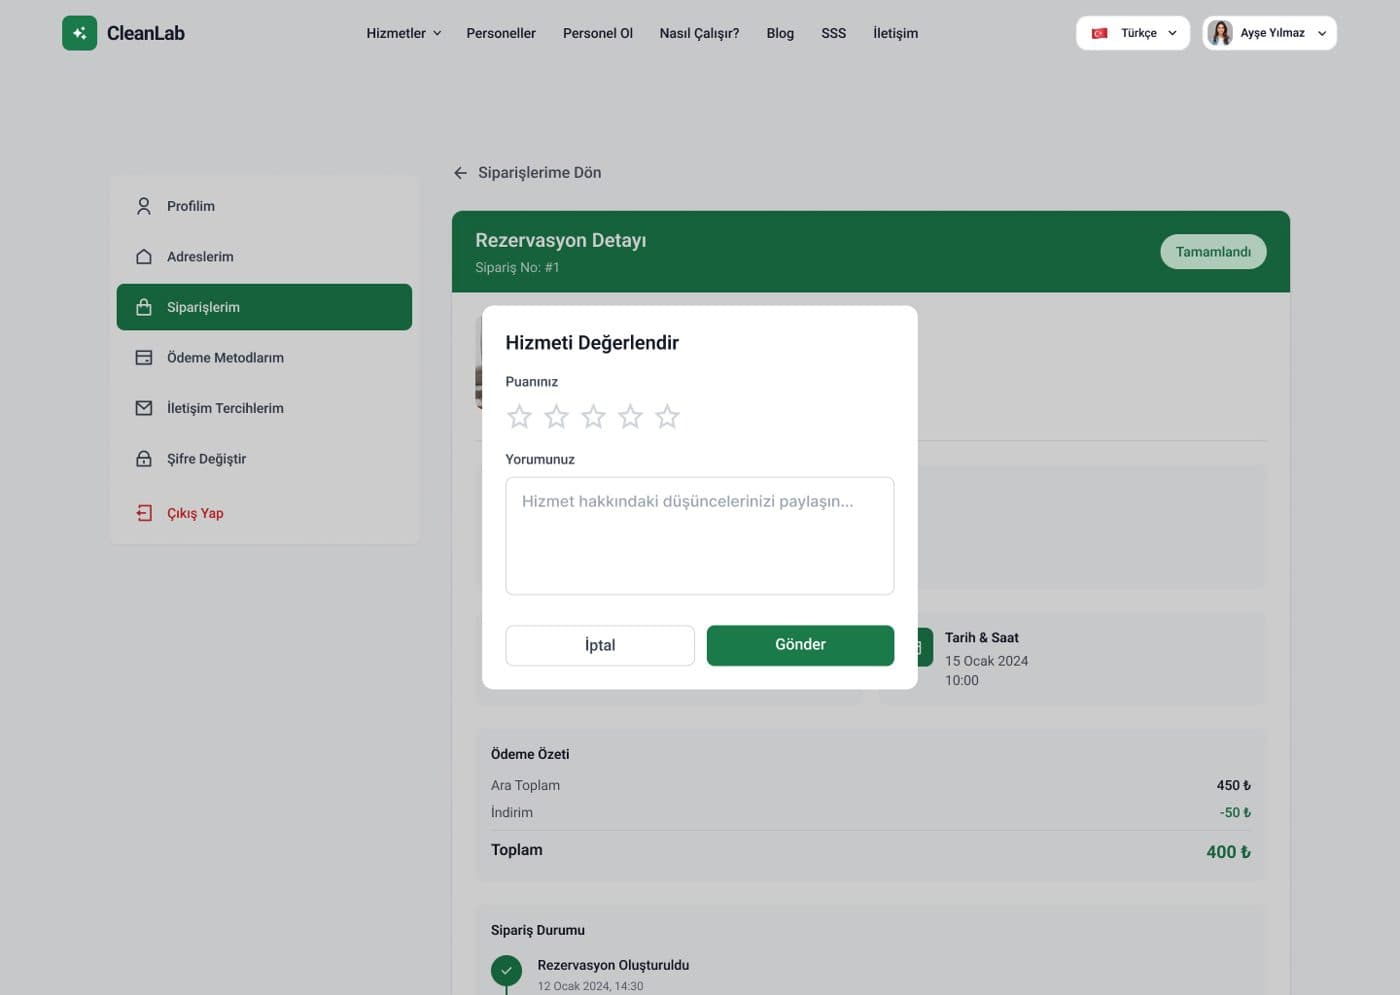Click the Adreslerim home icon
Screen dimensions: 1400x995
[144, 257]
